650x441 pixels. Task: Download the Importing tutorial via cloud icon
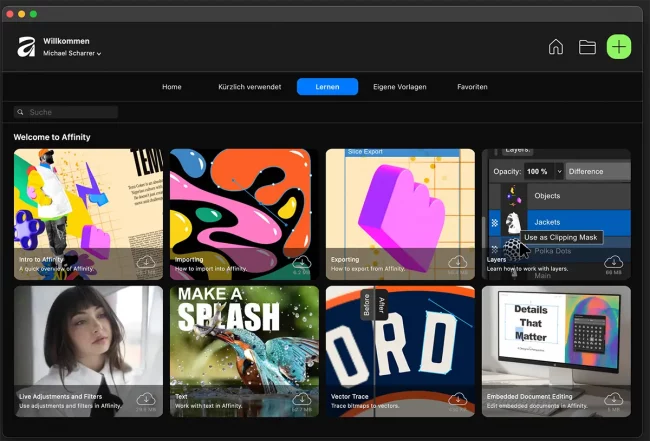click(x=302, y=262)
